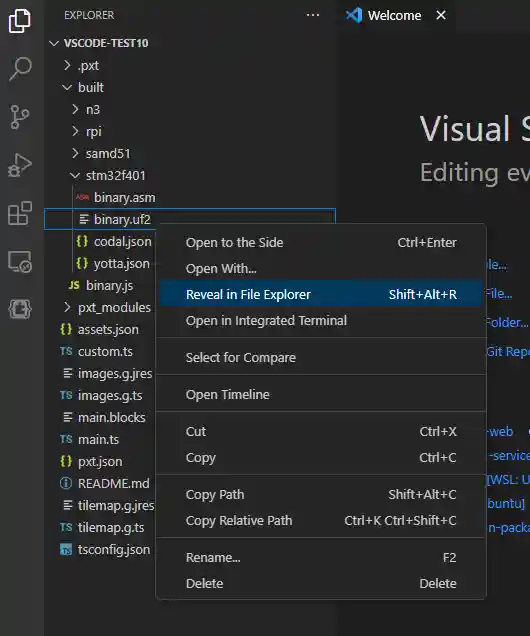Click the Git Repository link on Welcome page
This screenshot has width=530, height=636.
point(508,352)
